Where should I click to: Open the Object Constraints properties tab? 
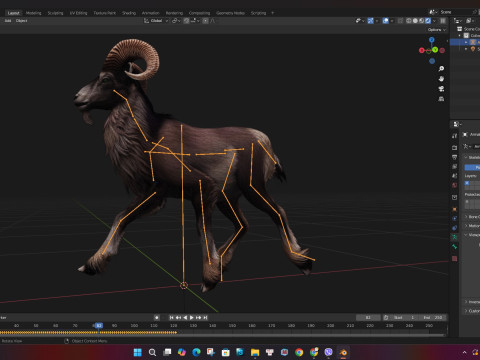pyautogui.click(x=455, y=228)
